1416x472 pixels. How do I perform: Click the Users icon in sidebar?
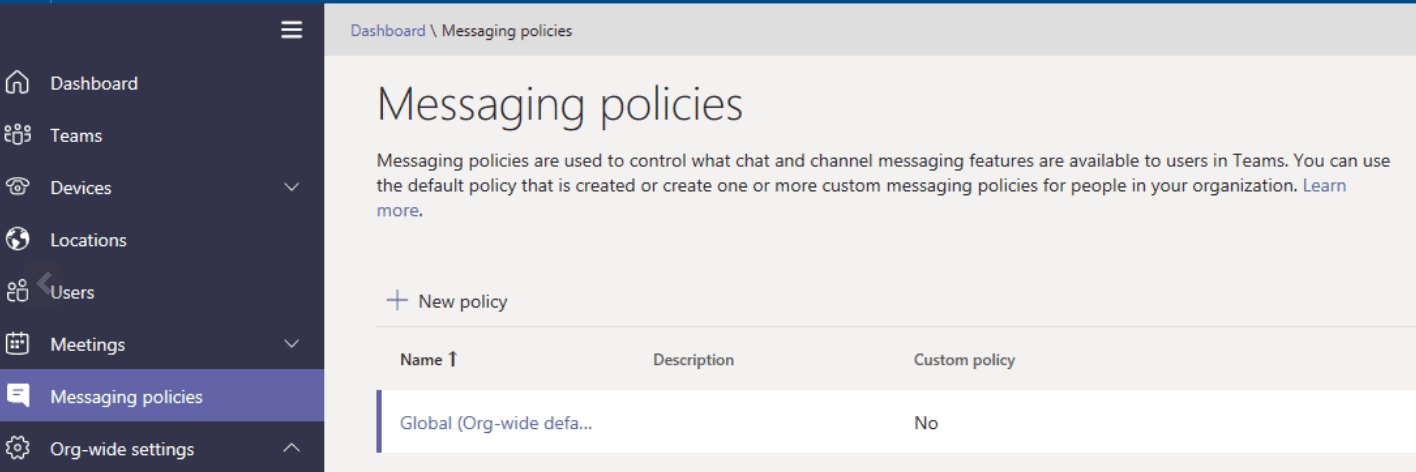click(17, 291)
